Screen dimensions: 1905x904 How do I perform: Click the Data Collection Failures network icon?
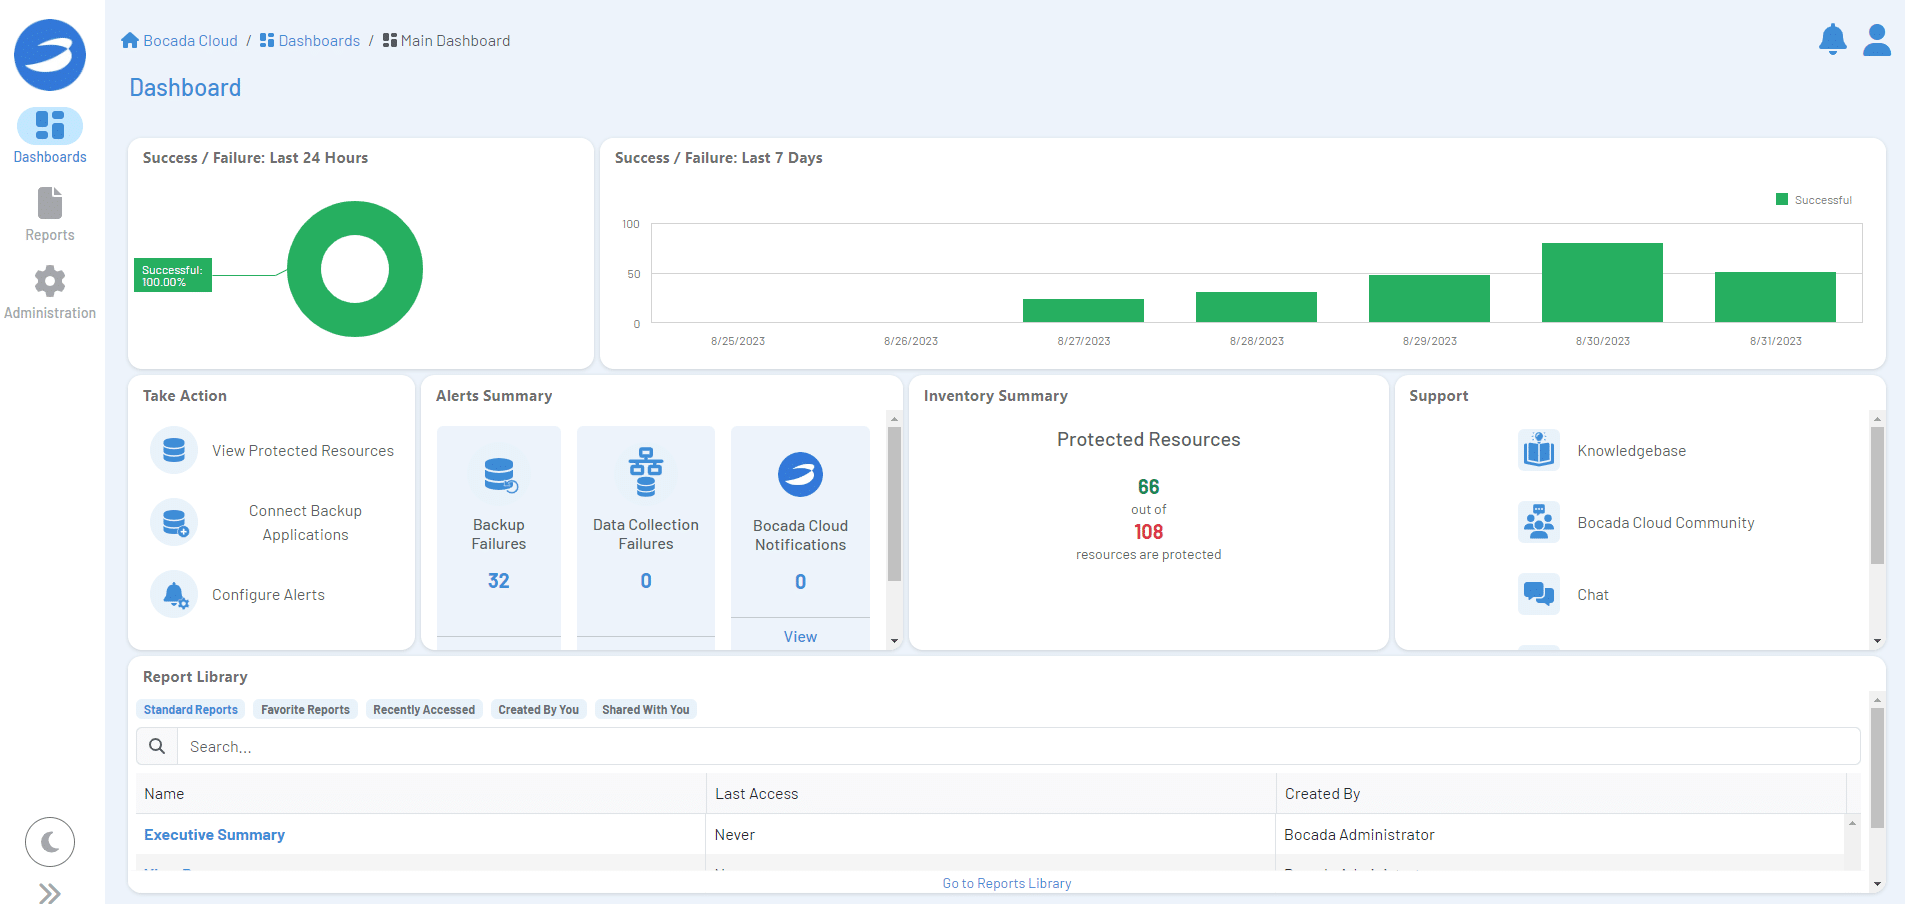pos(646,472)
